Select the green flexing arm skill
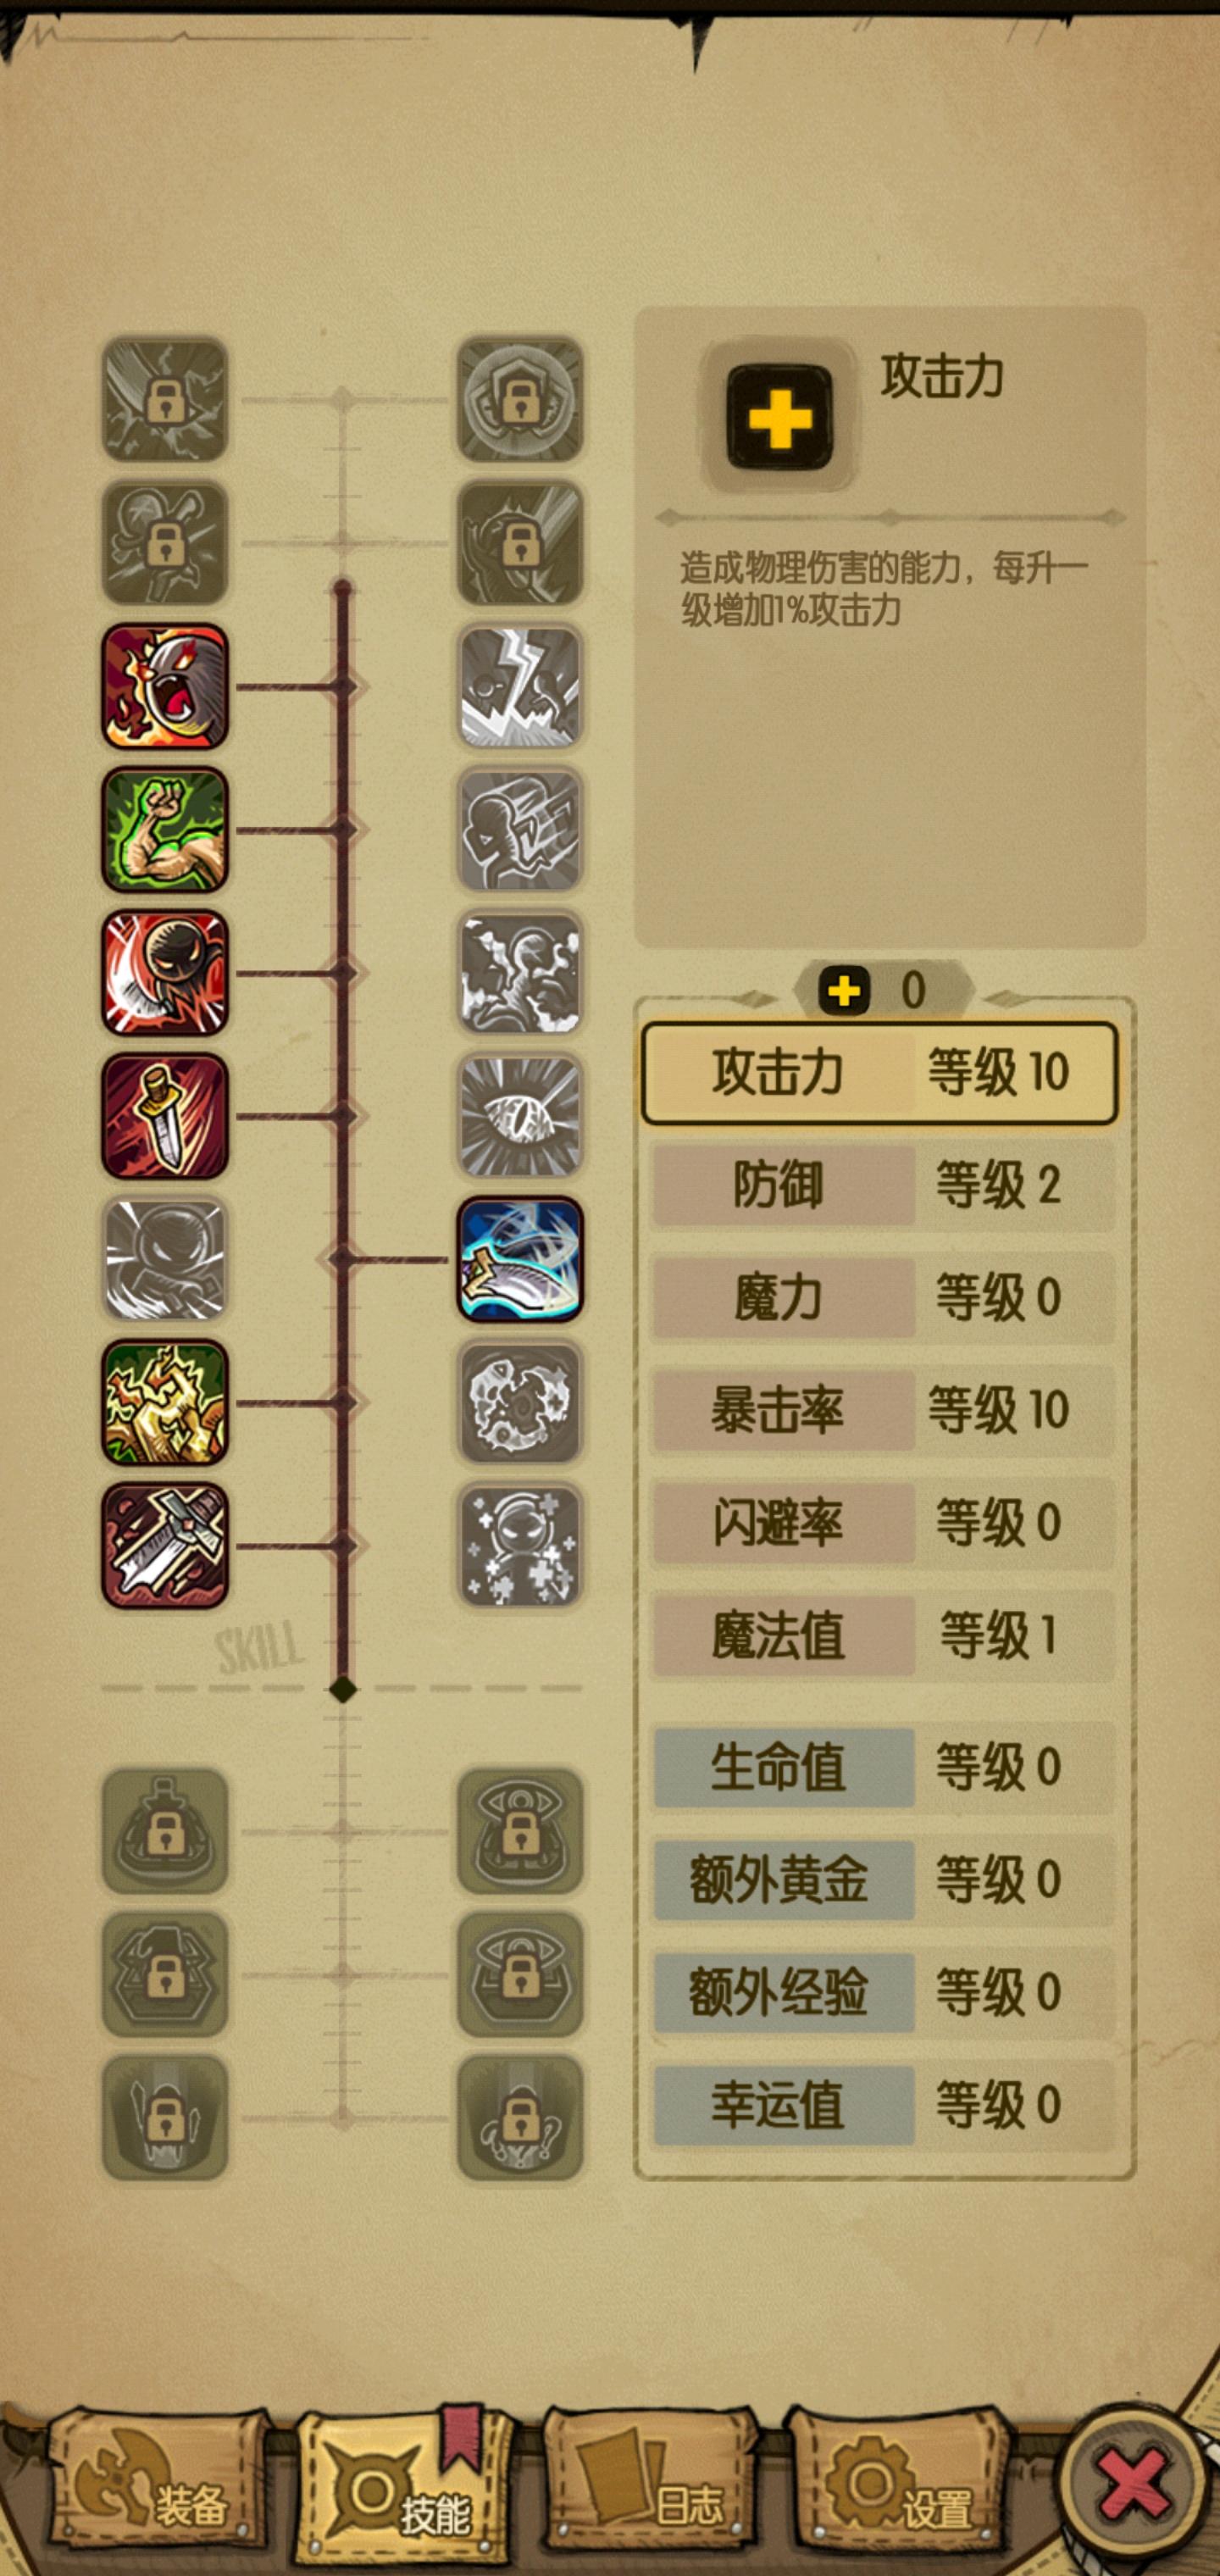The image size is (1220, 2576). point(165,830)
